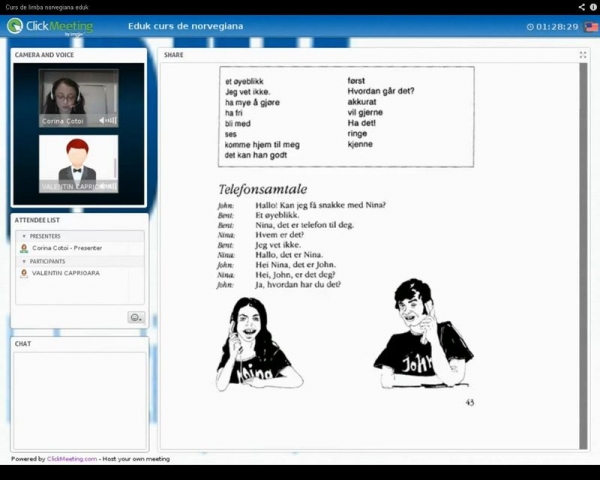Viewport: 600px width, 480px height.
Task: Click the 'Eduk curs de norvegiana' title
Action: click(x=186, y=26)
